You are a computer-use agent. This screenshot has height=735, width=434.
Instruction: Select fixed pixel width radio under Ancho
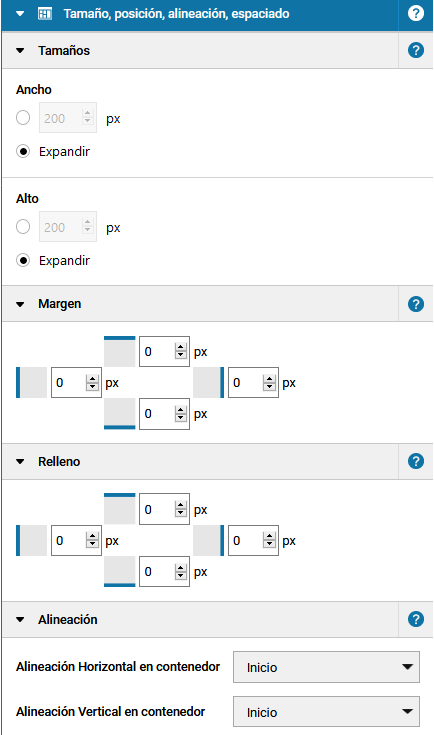pyautogui.click(x=23, y=118)
